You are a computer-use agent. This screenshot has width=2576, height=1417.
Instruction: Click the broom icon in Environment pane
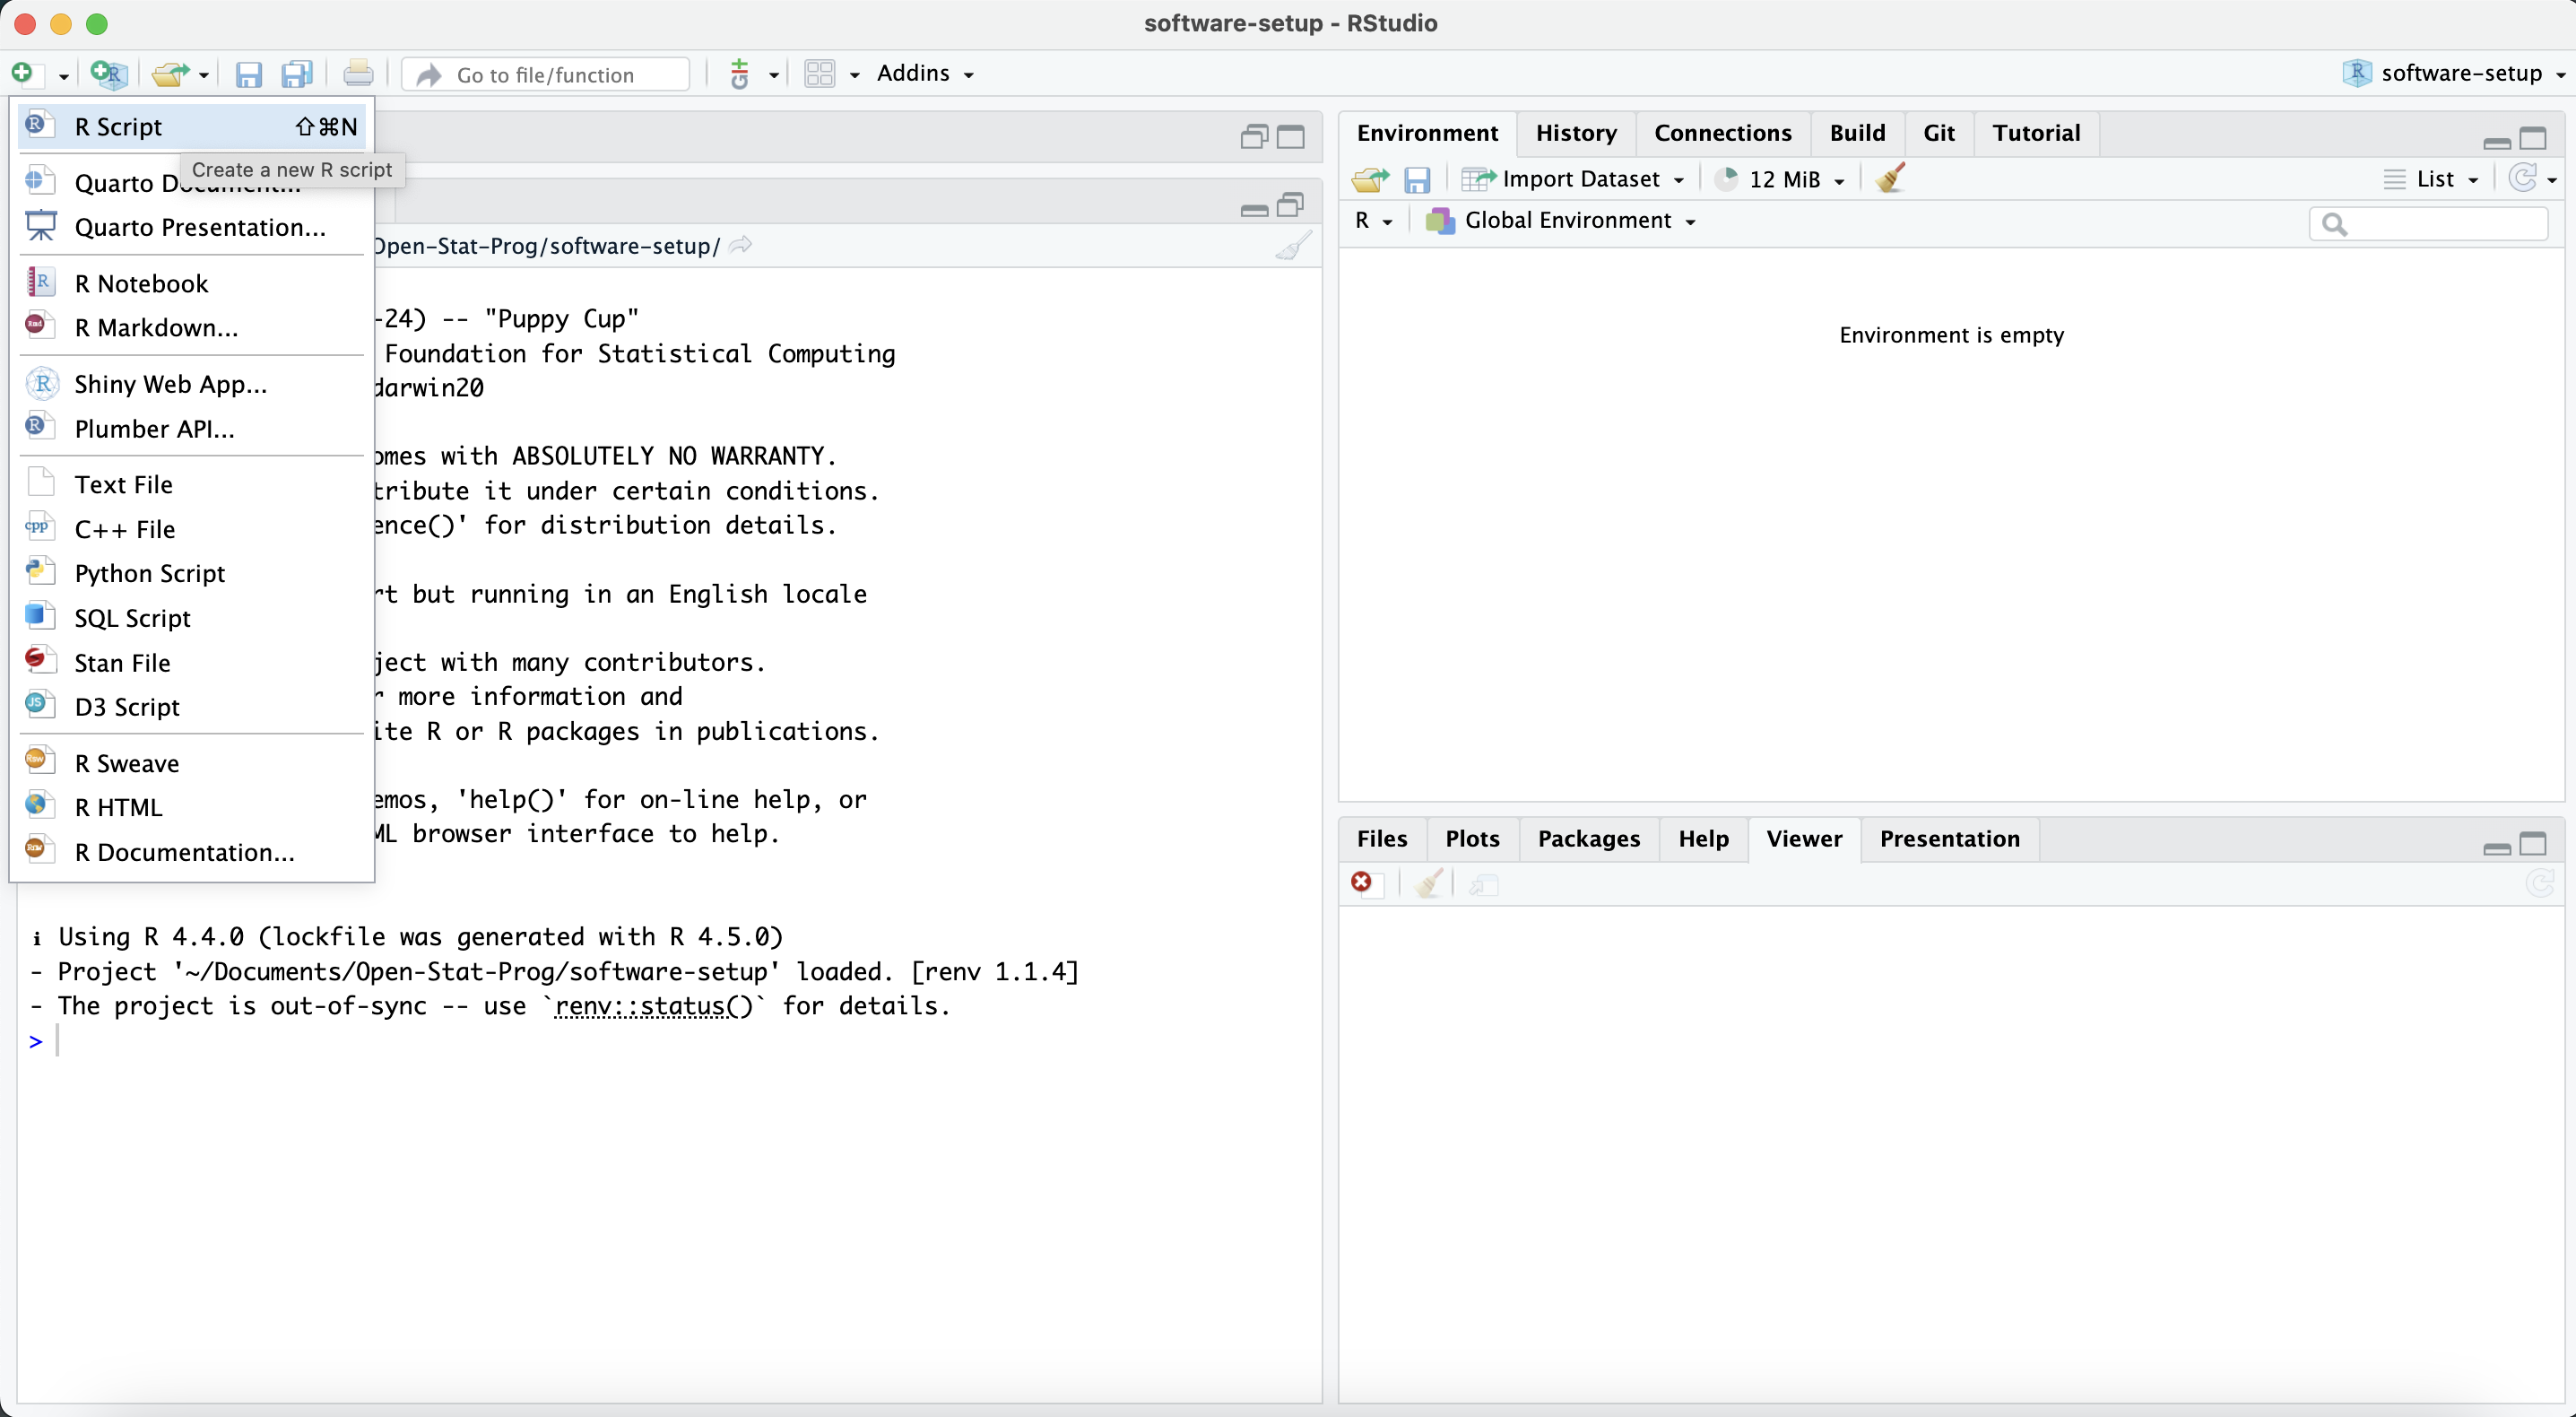tap(1890, 179)
